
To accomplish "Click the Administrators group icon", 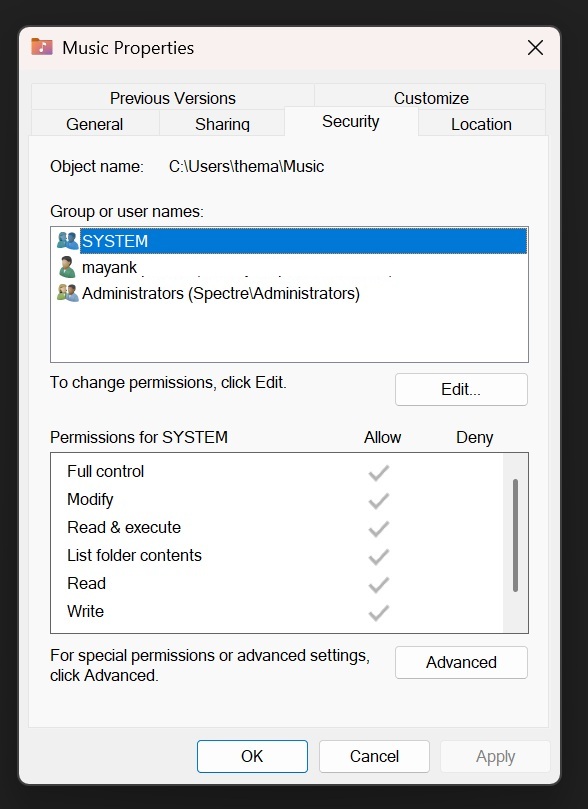I will (62, 293).
